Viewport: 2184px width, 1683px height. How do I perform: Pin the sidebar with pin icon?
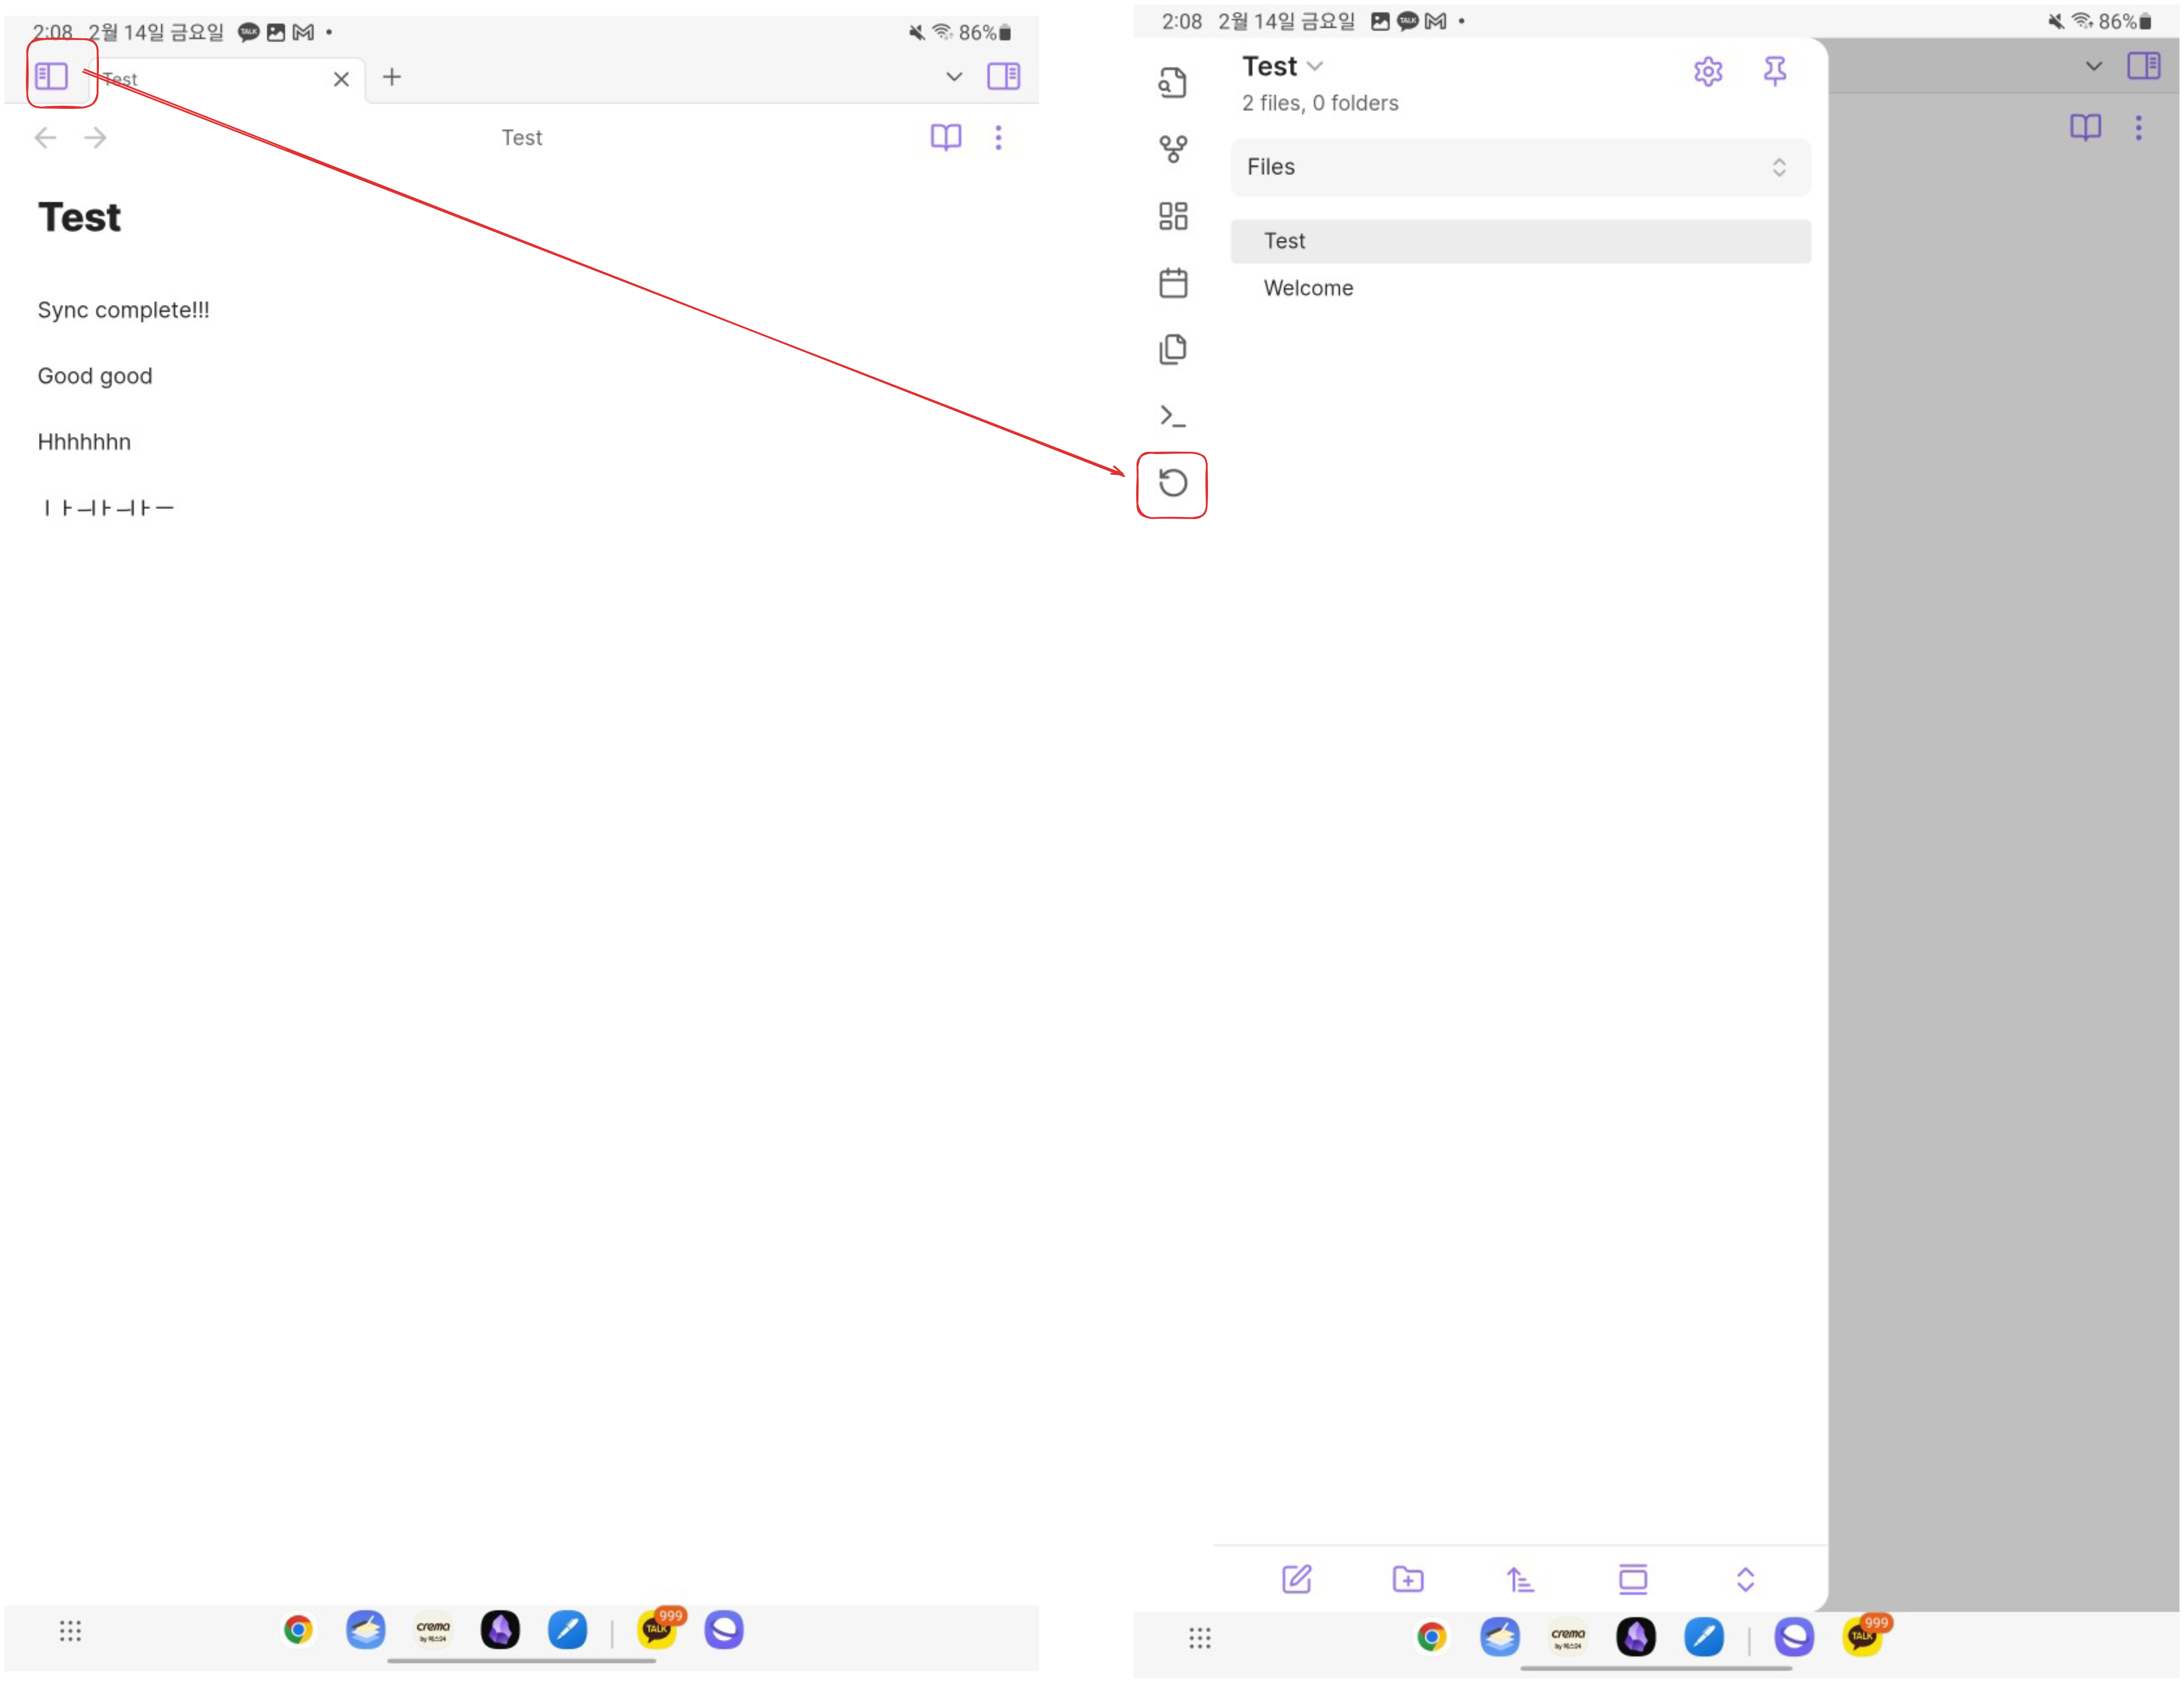pos(1775,71)
